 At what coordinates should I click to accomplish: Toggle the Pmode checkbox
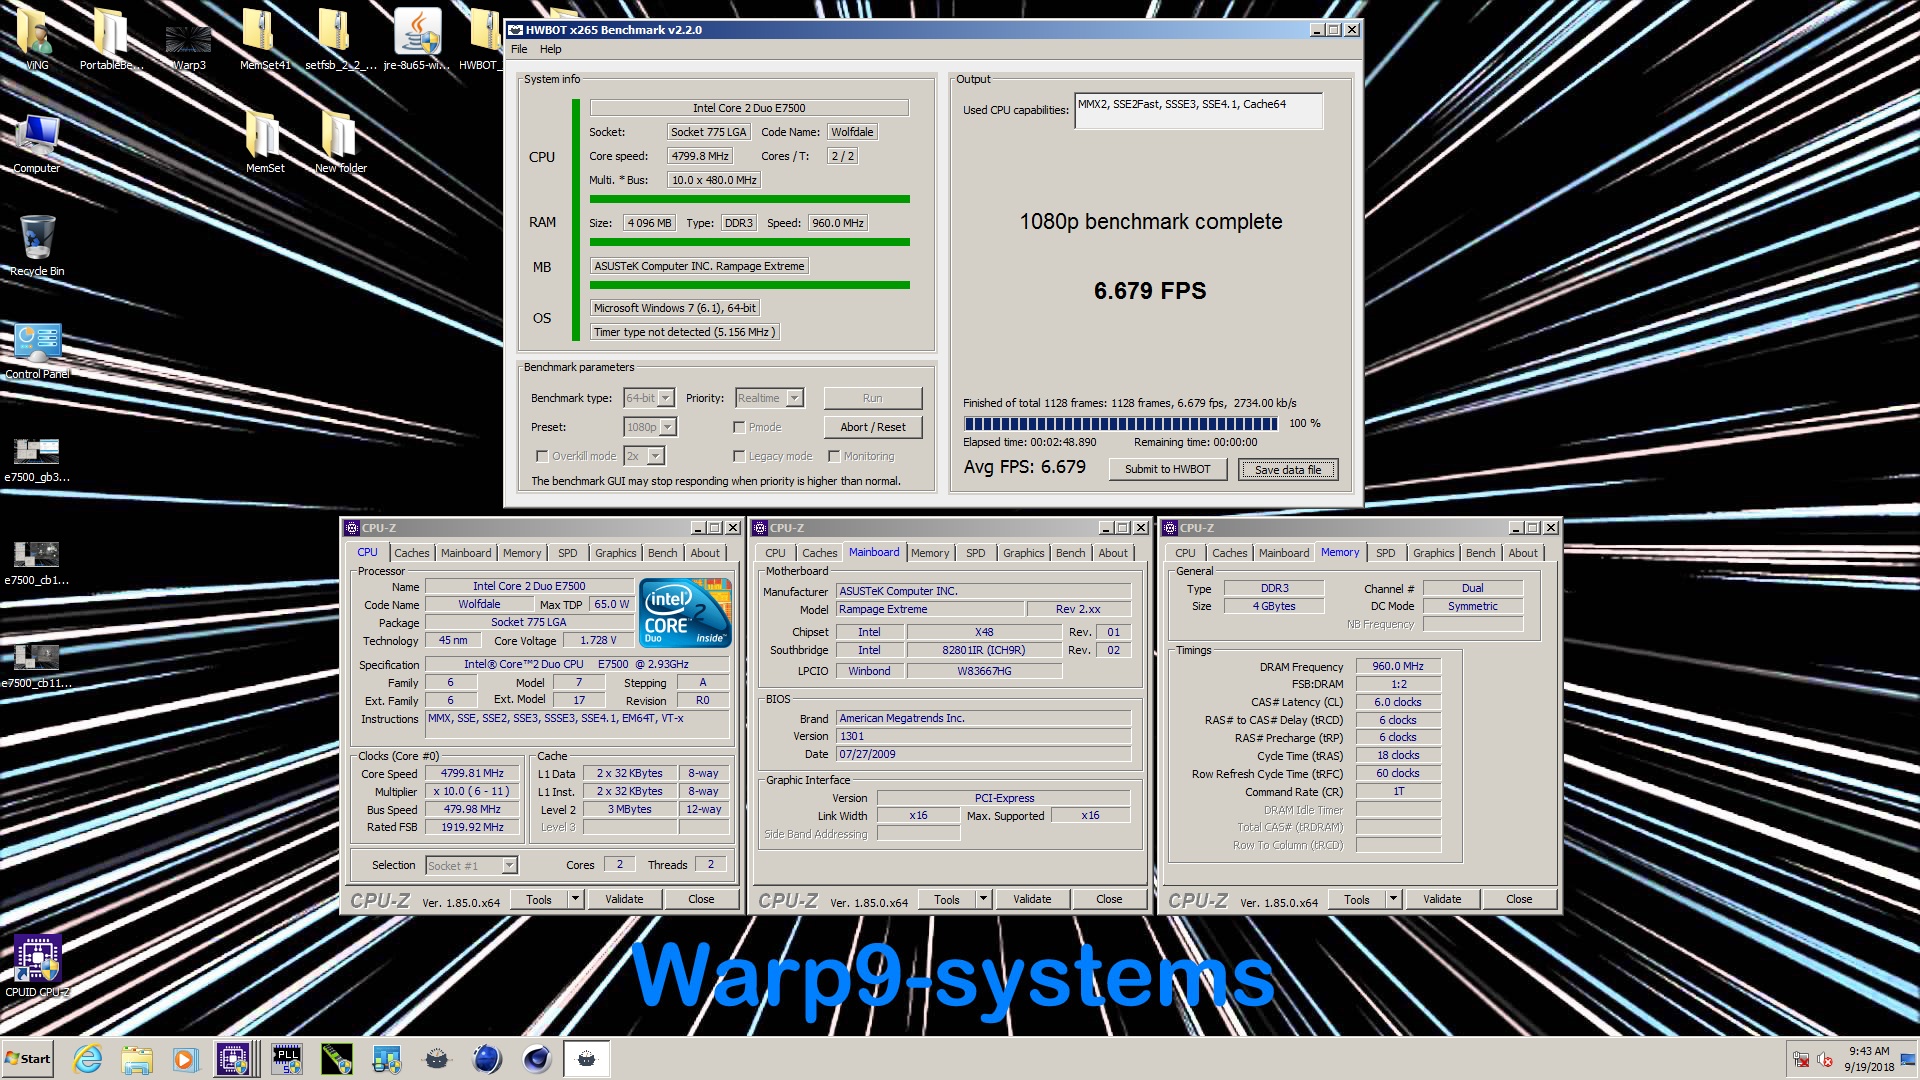739,427
